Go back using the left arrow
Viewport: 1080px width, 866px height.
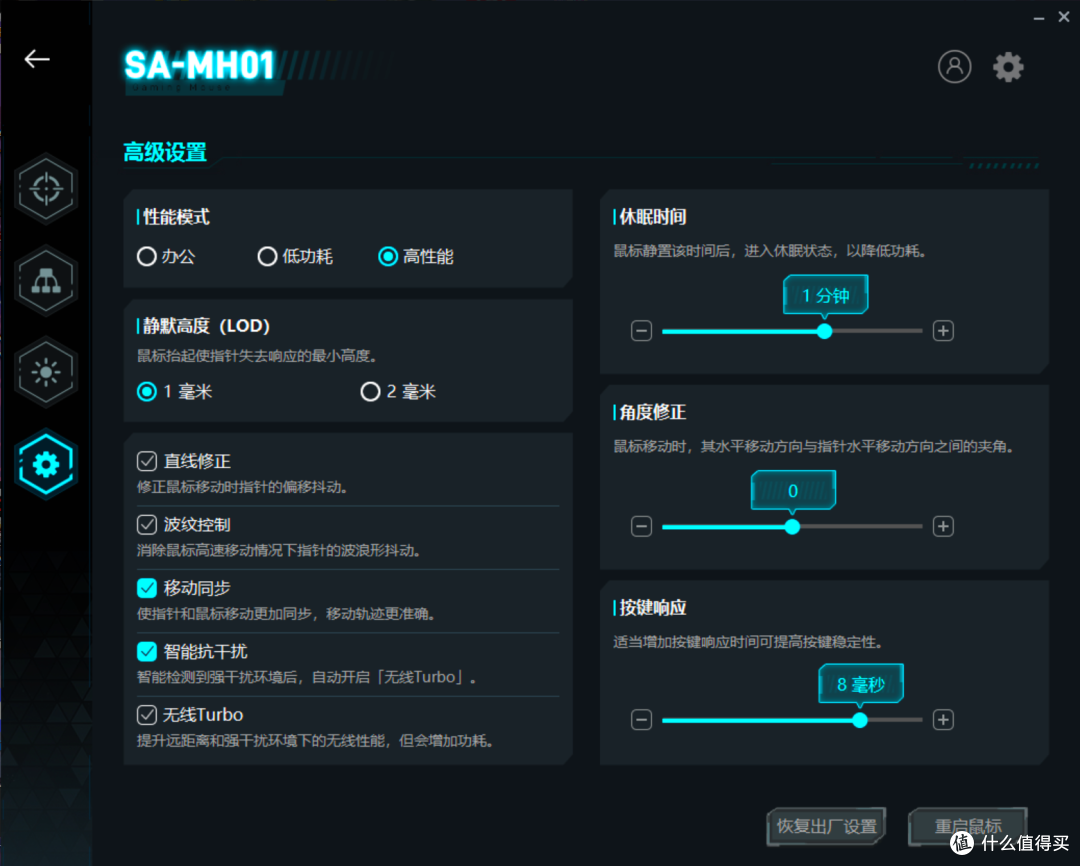click(37, 59)
